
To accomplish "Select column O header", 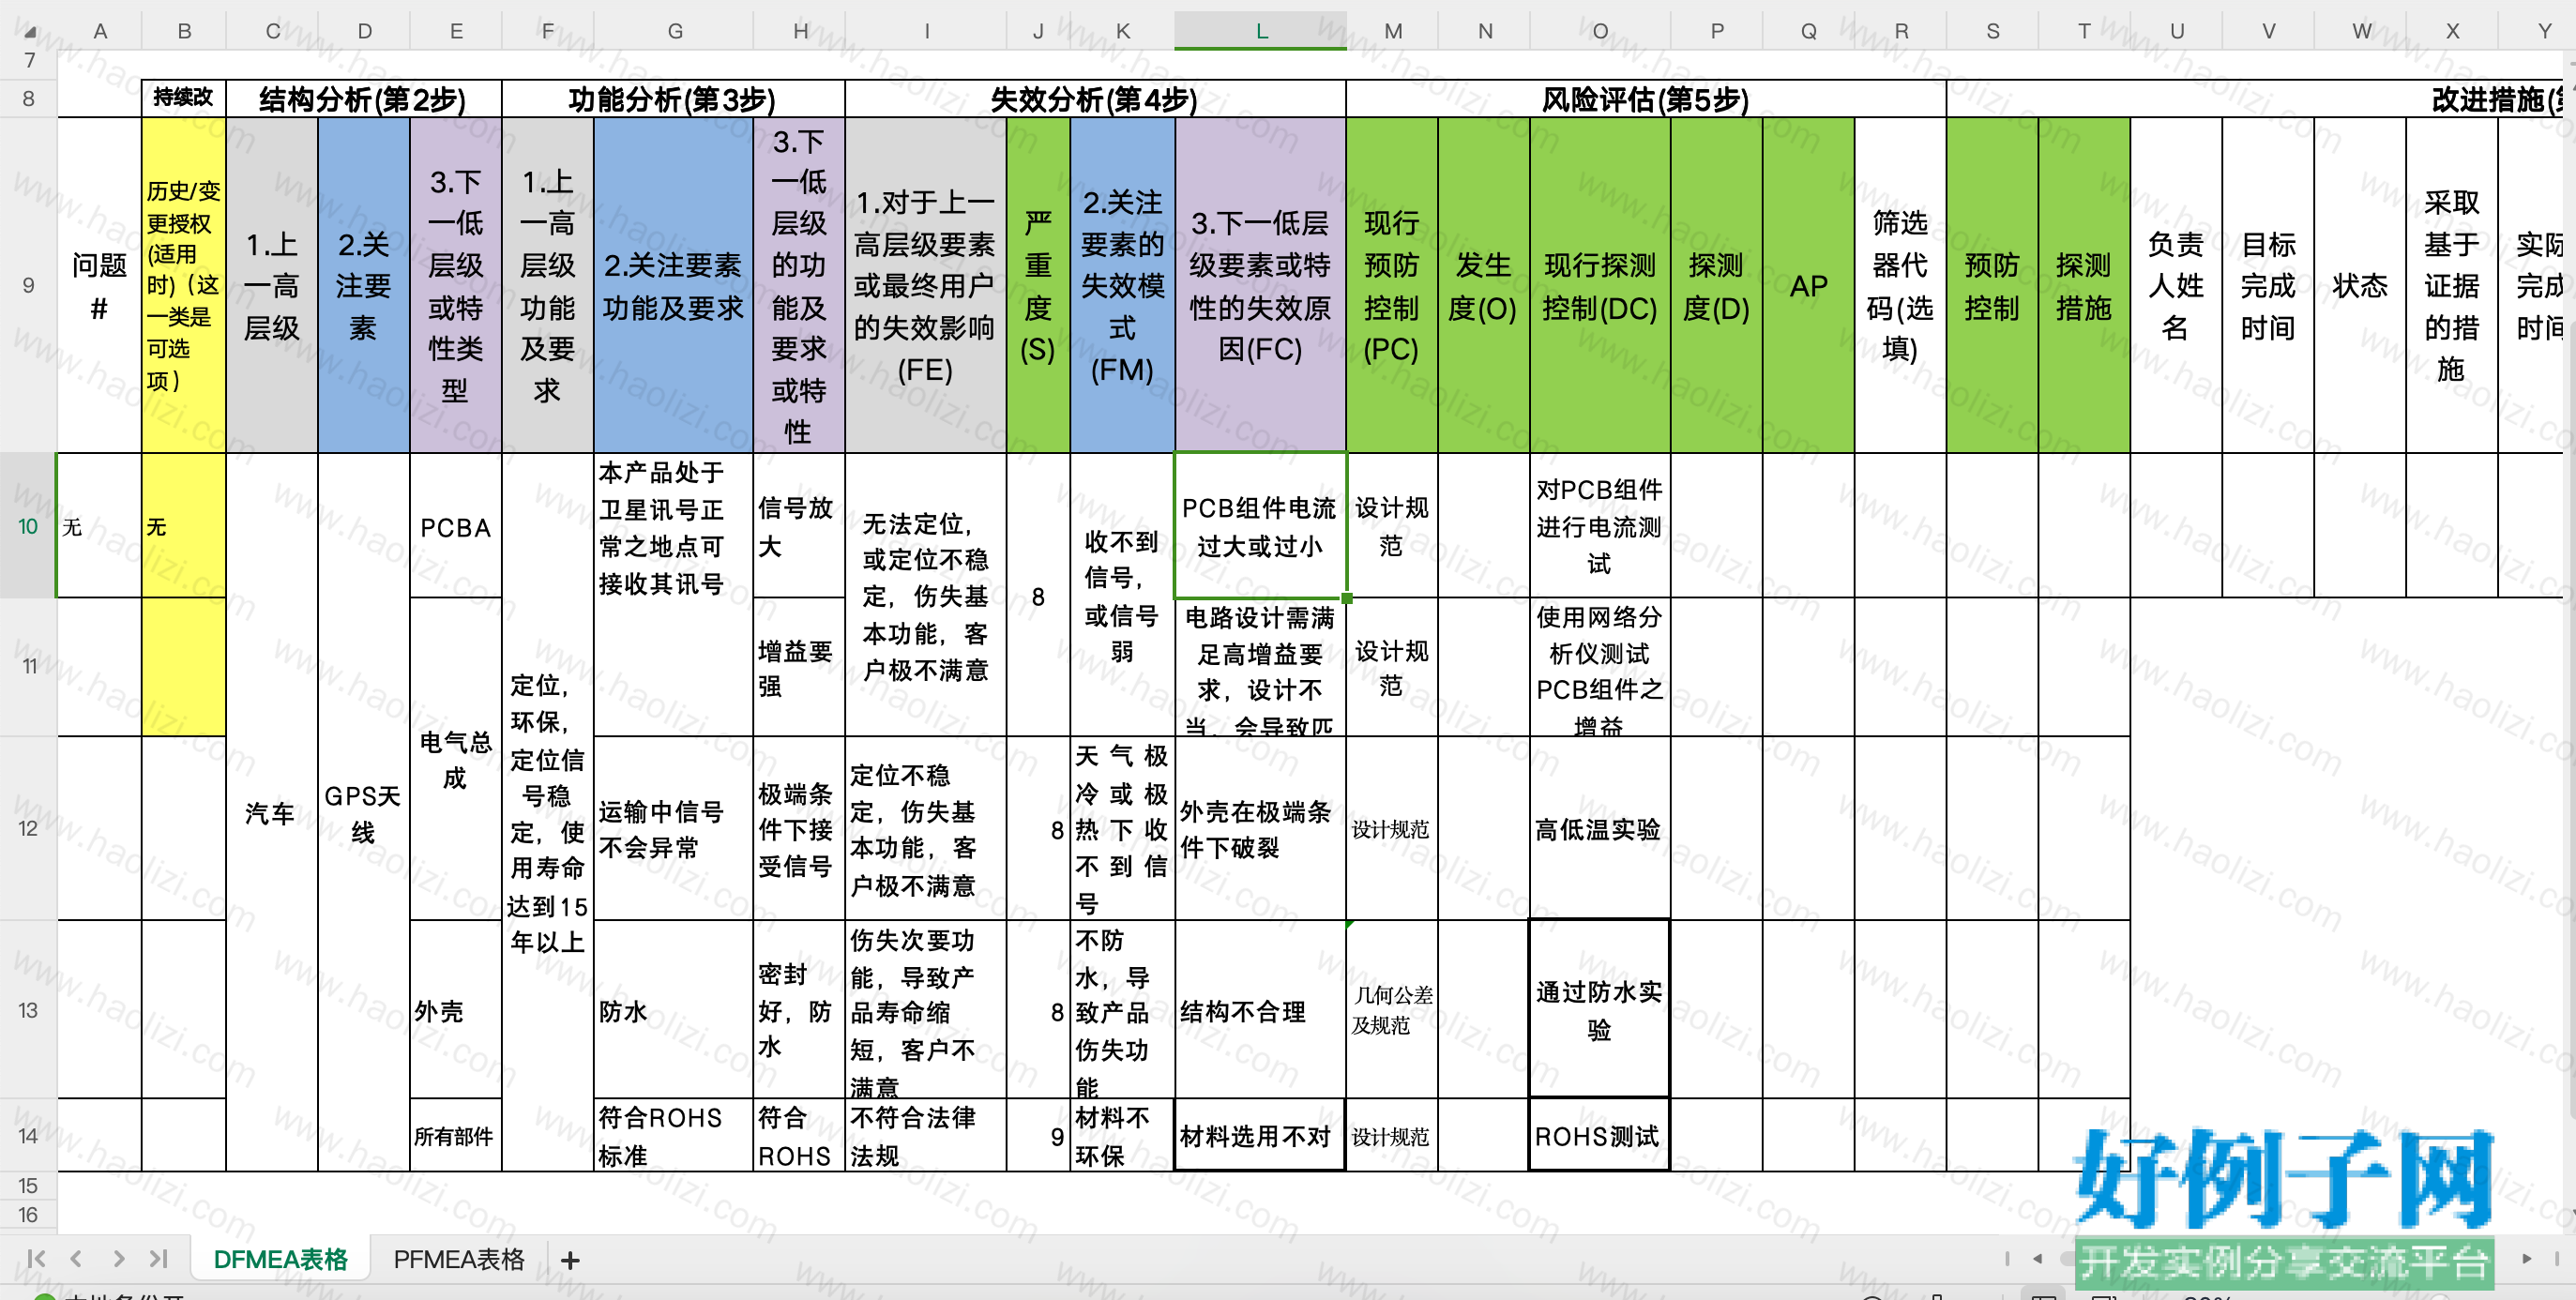I will click(1600, 31).
